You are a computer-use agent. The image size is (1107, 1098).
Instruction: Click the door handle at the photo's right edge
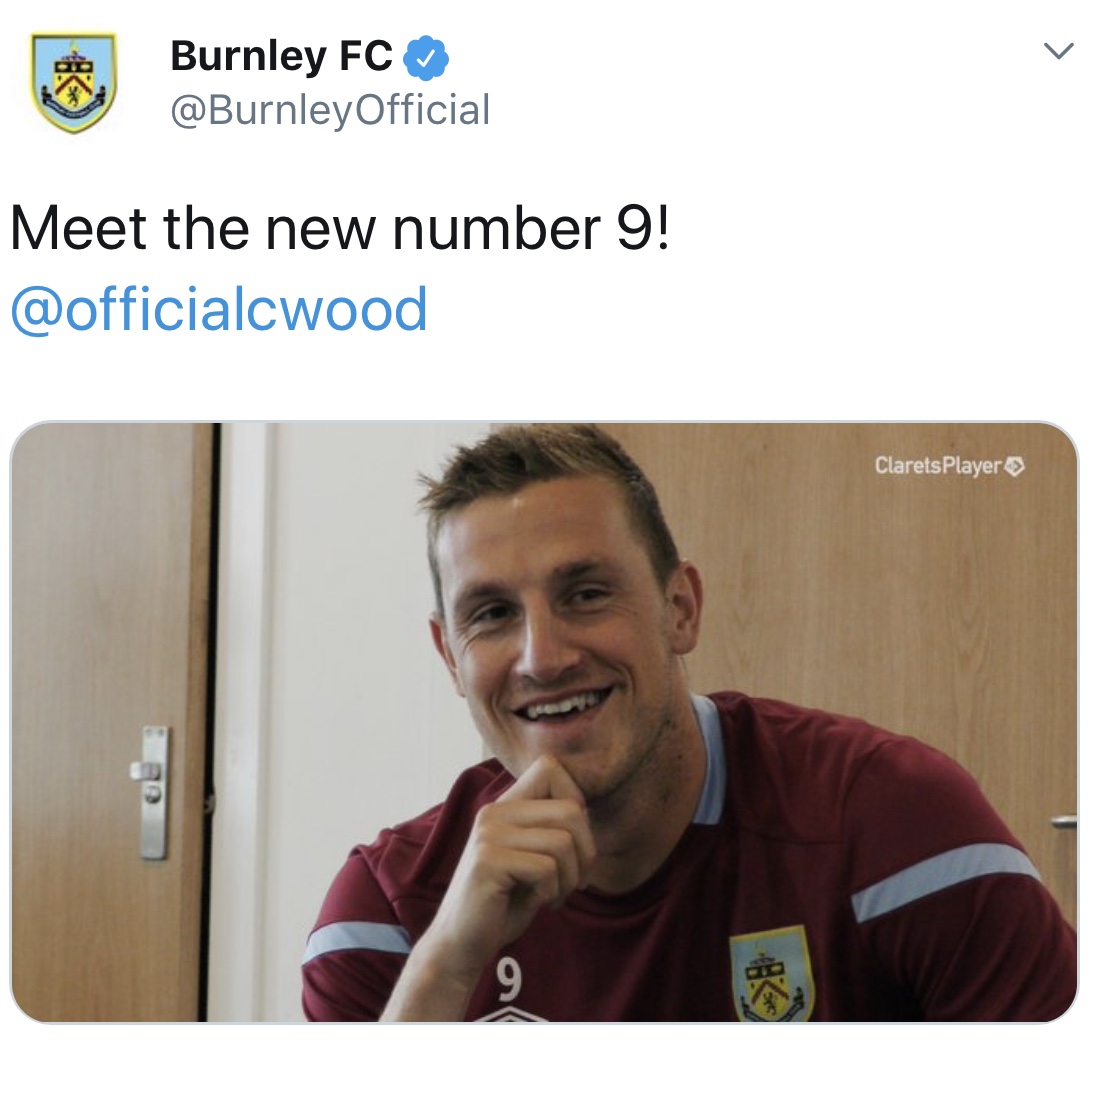tap(1065, 821)
